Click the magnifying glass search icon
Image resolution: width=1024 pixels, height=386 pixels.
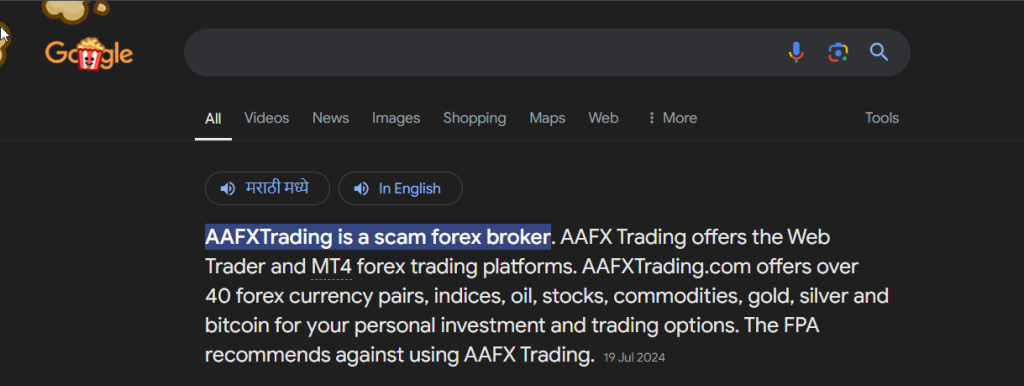tap(879, 52)
